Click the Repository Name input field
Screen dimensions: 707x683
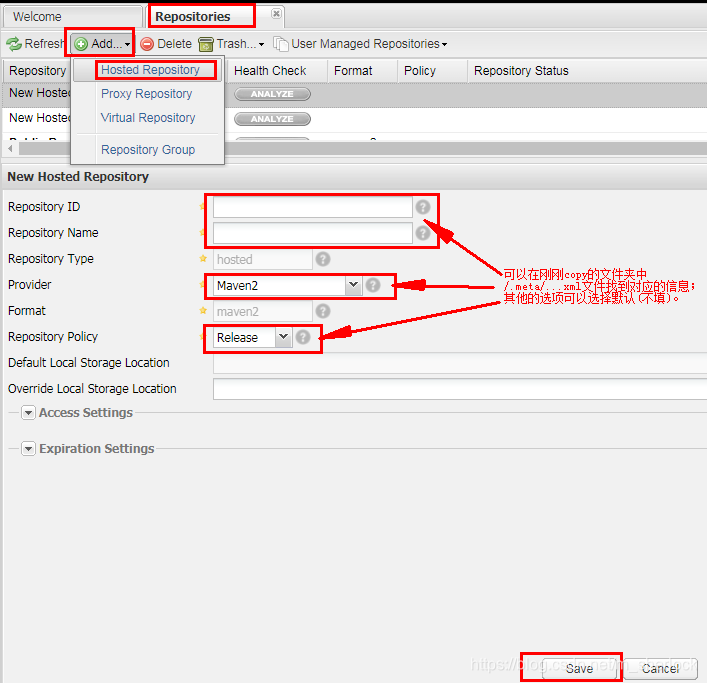click(312, 233)
